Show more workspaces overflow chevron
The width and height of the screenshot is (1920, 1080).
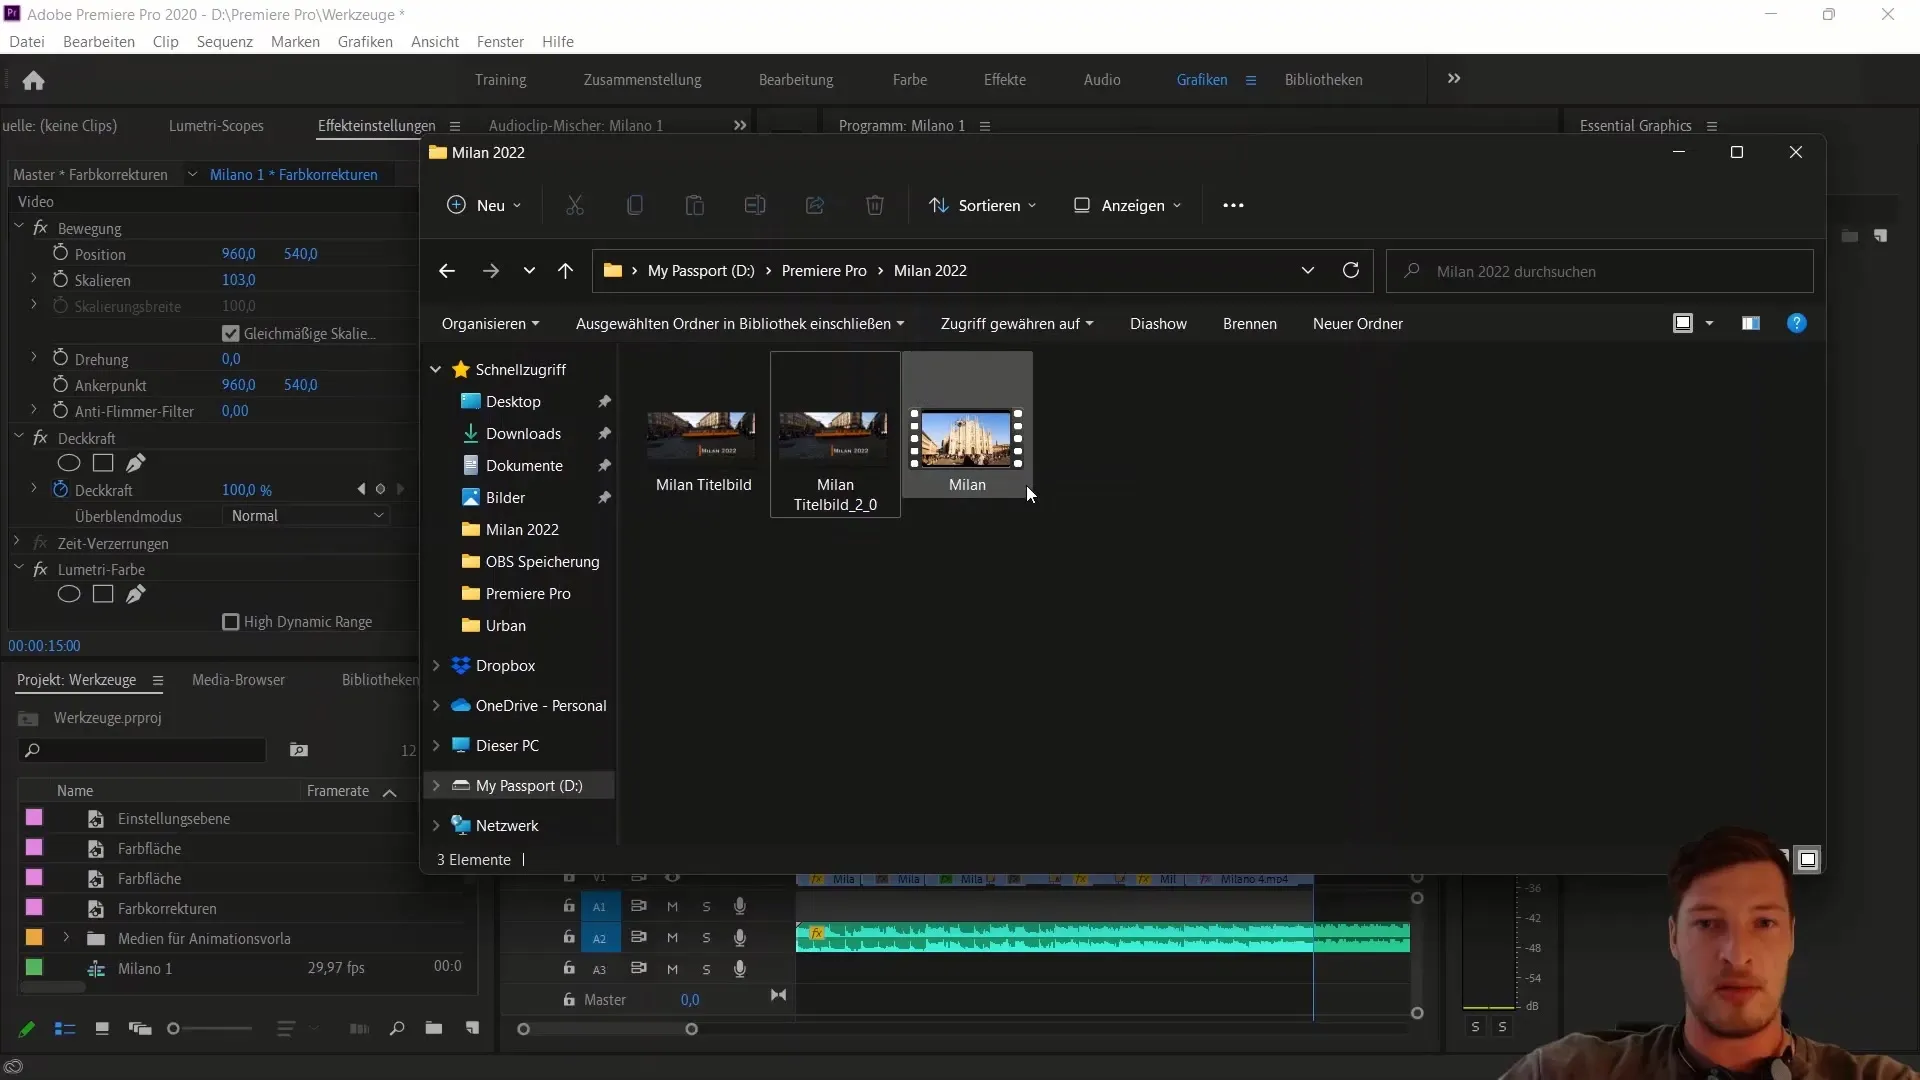point(1454,79)
